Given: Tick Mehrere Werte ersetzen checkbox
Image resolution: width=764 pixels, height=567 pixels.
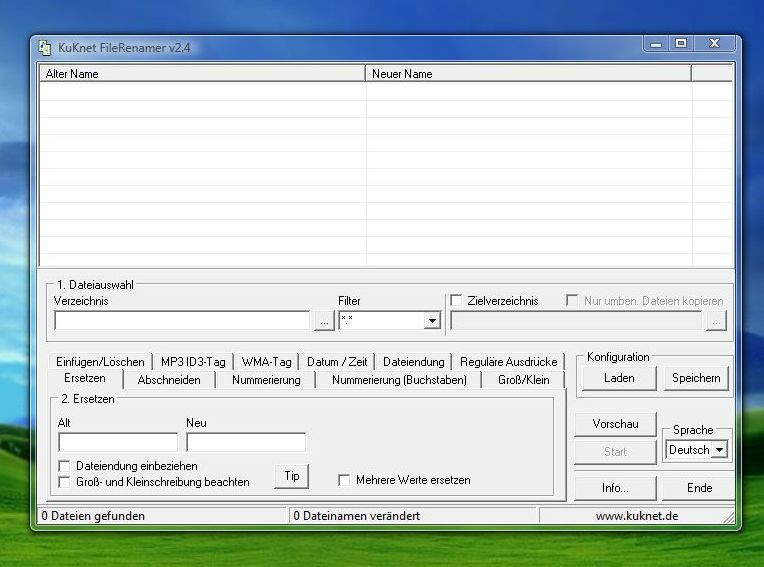Looking at the screenshot, I should 344,480.
